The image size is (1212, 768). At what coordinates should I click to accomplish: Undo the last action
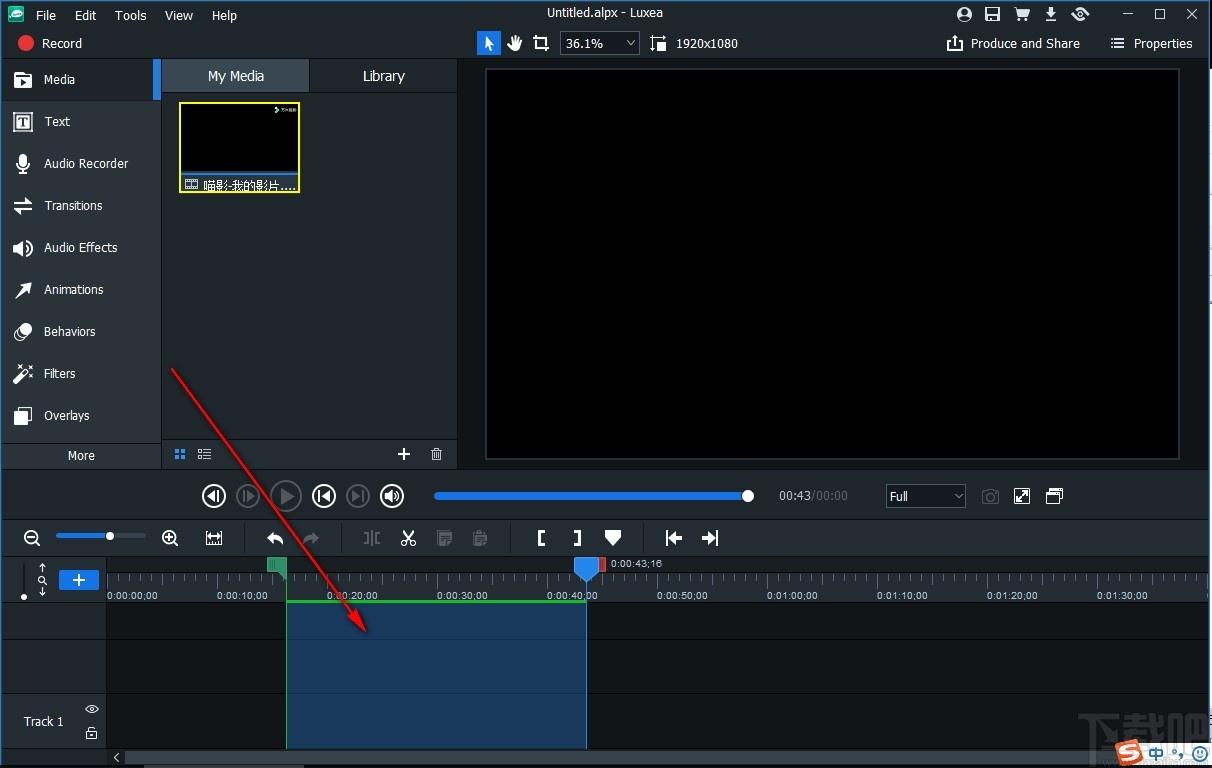pos(275,538)
